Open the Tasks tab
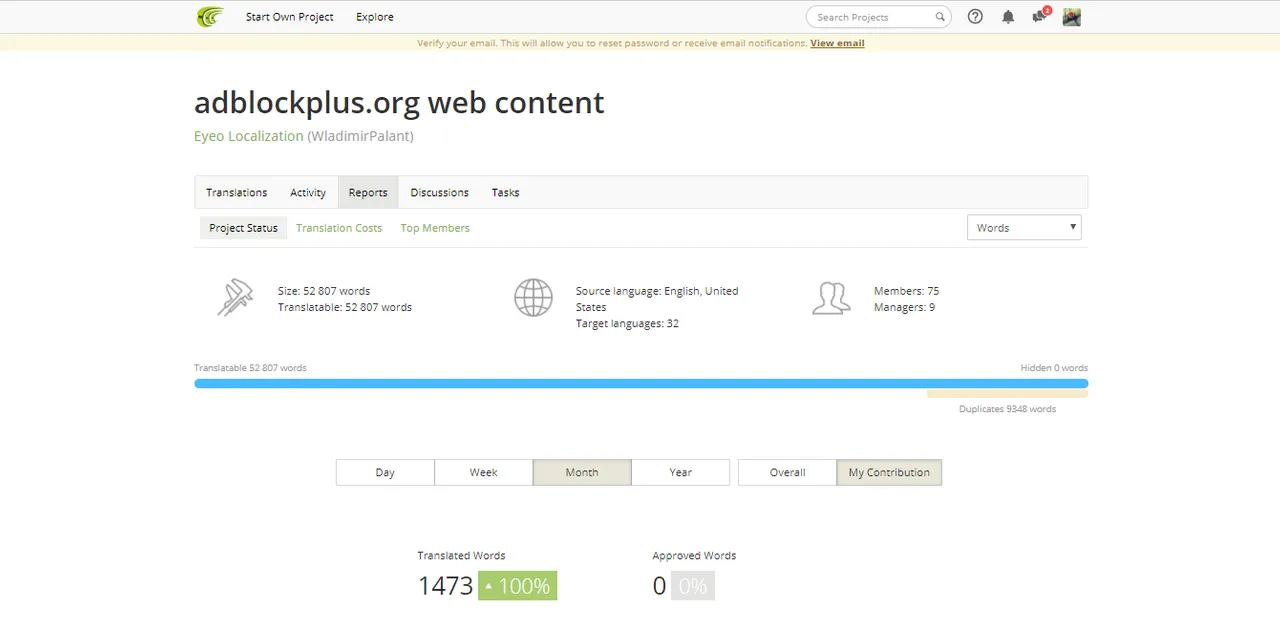 (505, 192)
